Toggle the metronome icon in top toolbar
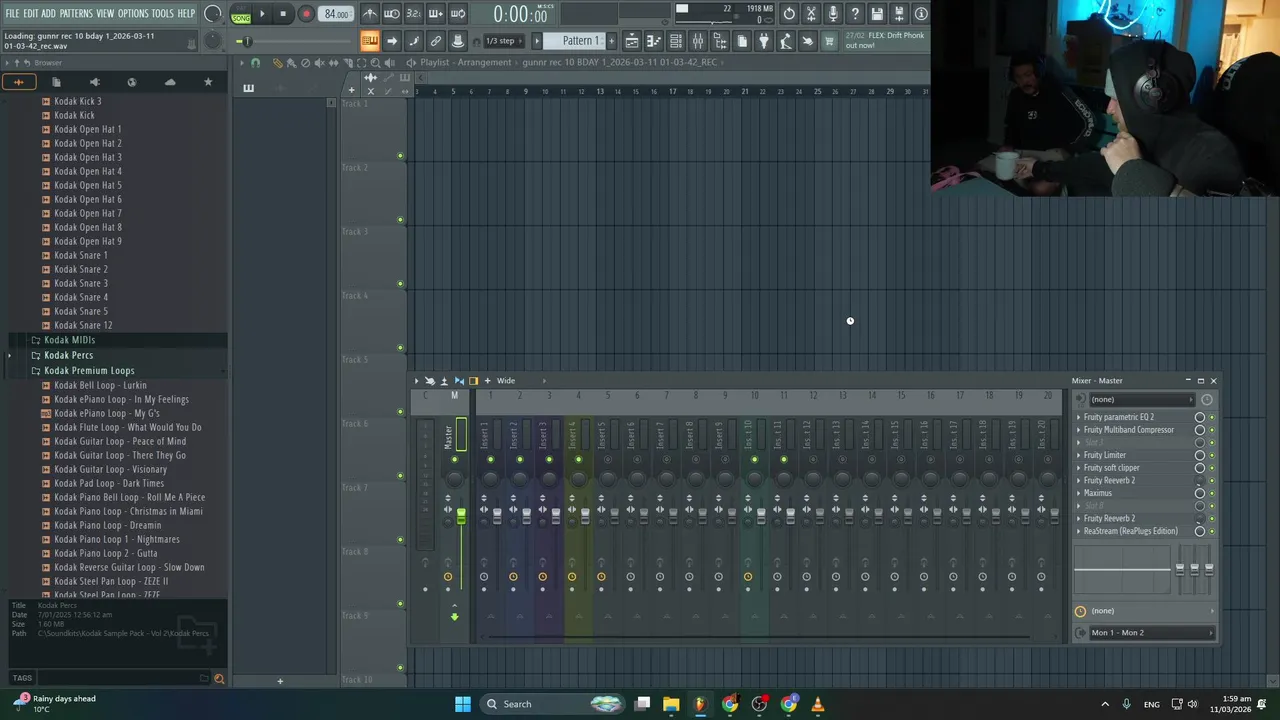Screen dimensions: 1280x720 click(370, 14)
